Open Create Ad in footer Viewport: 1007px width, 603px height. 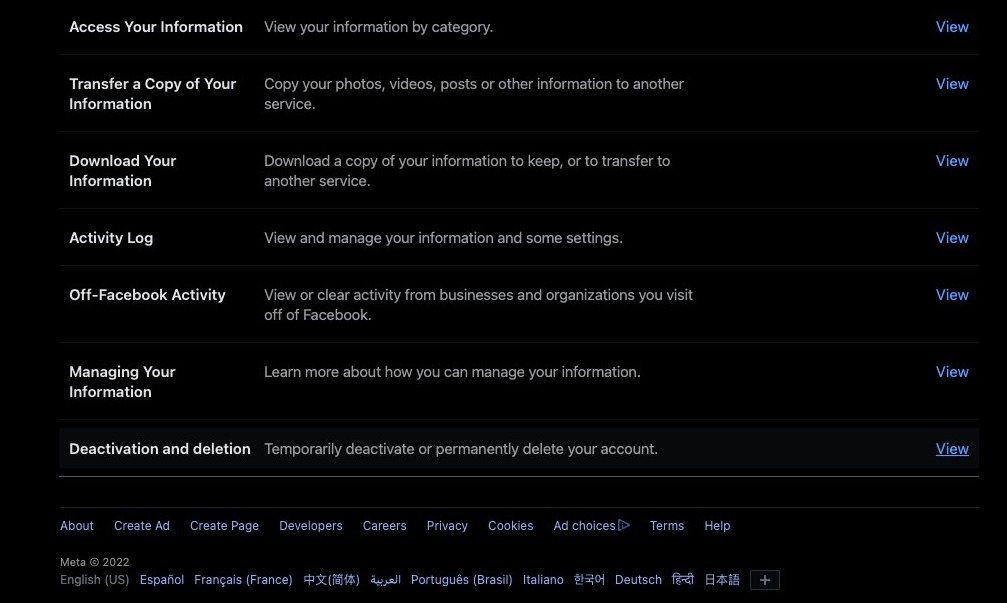tap(142, 526)
